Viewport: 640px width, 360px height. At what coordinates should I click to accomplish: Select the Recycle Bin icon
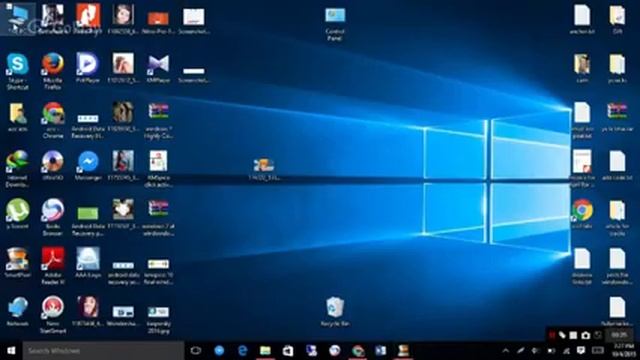[335, 311]
